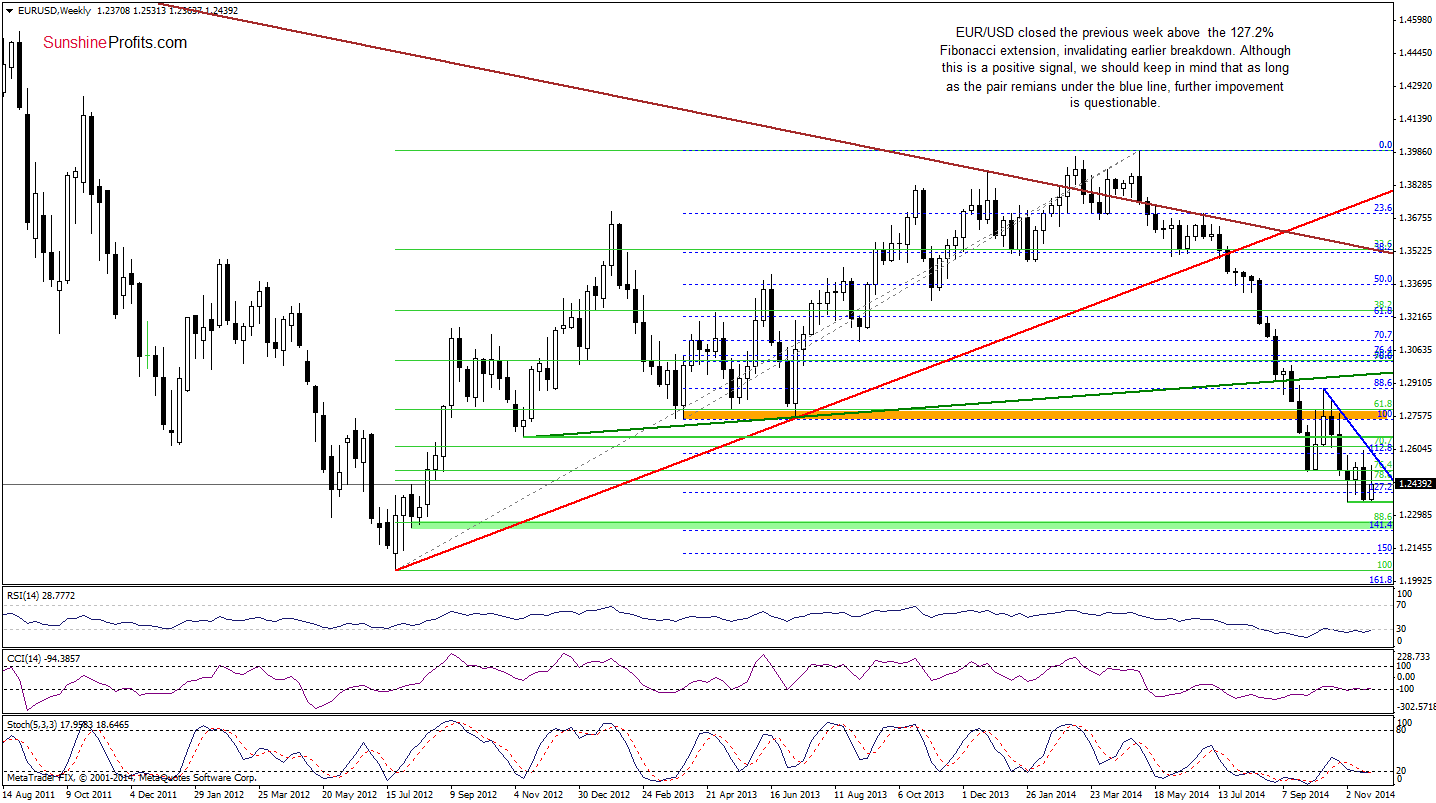Click the 150 Fibonacci level label
Viewport: 1436px width, 803px height.
(x=1385, y=548)
